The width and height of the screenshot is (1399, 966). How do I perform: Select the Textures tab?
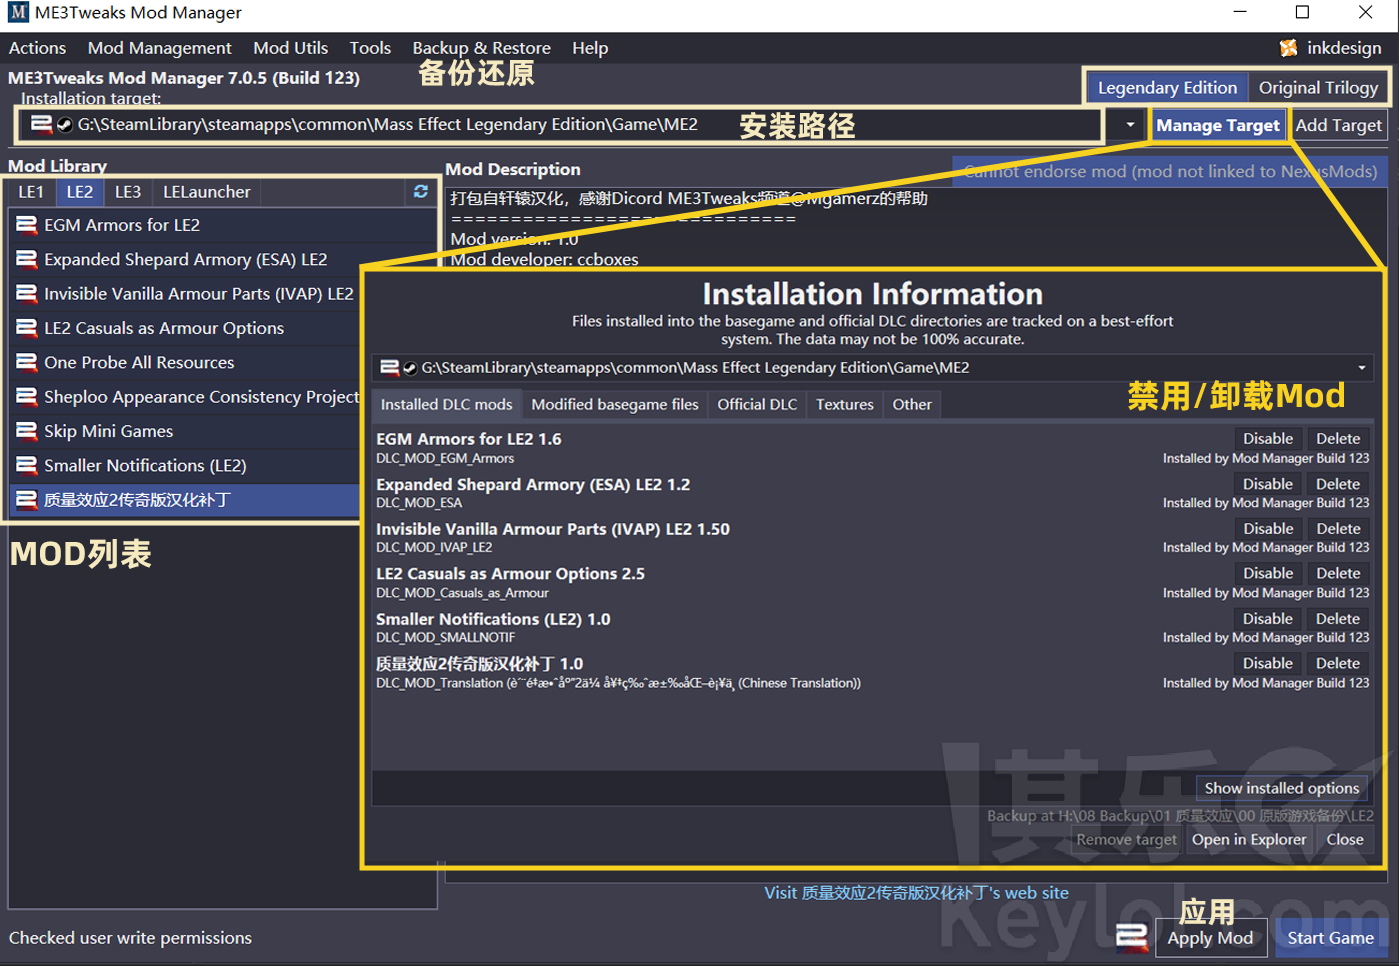click(844, 404)
